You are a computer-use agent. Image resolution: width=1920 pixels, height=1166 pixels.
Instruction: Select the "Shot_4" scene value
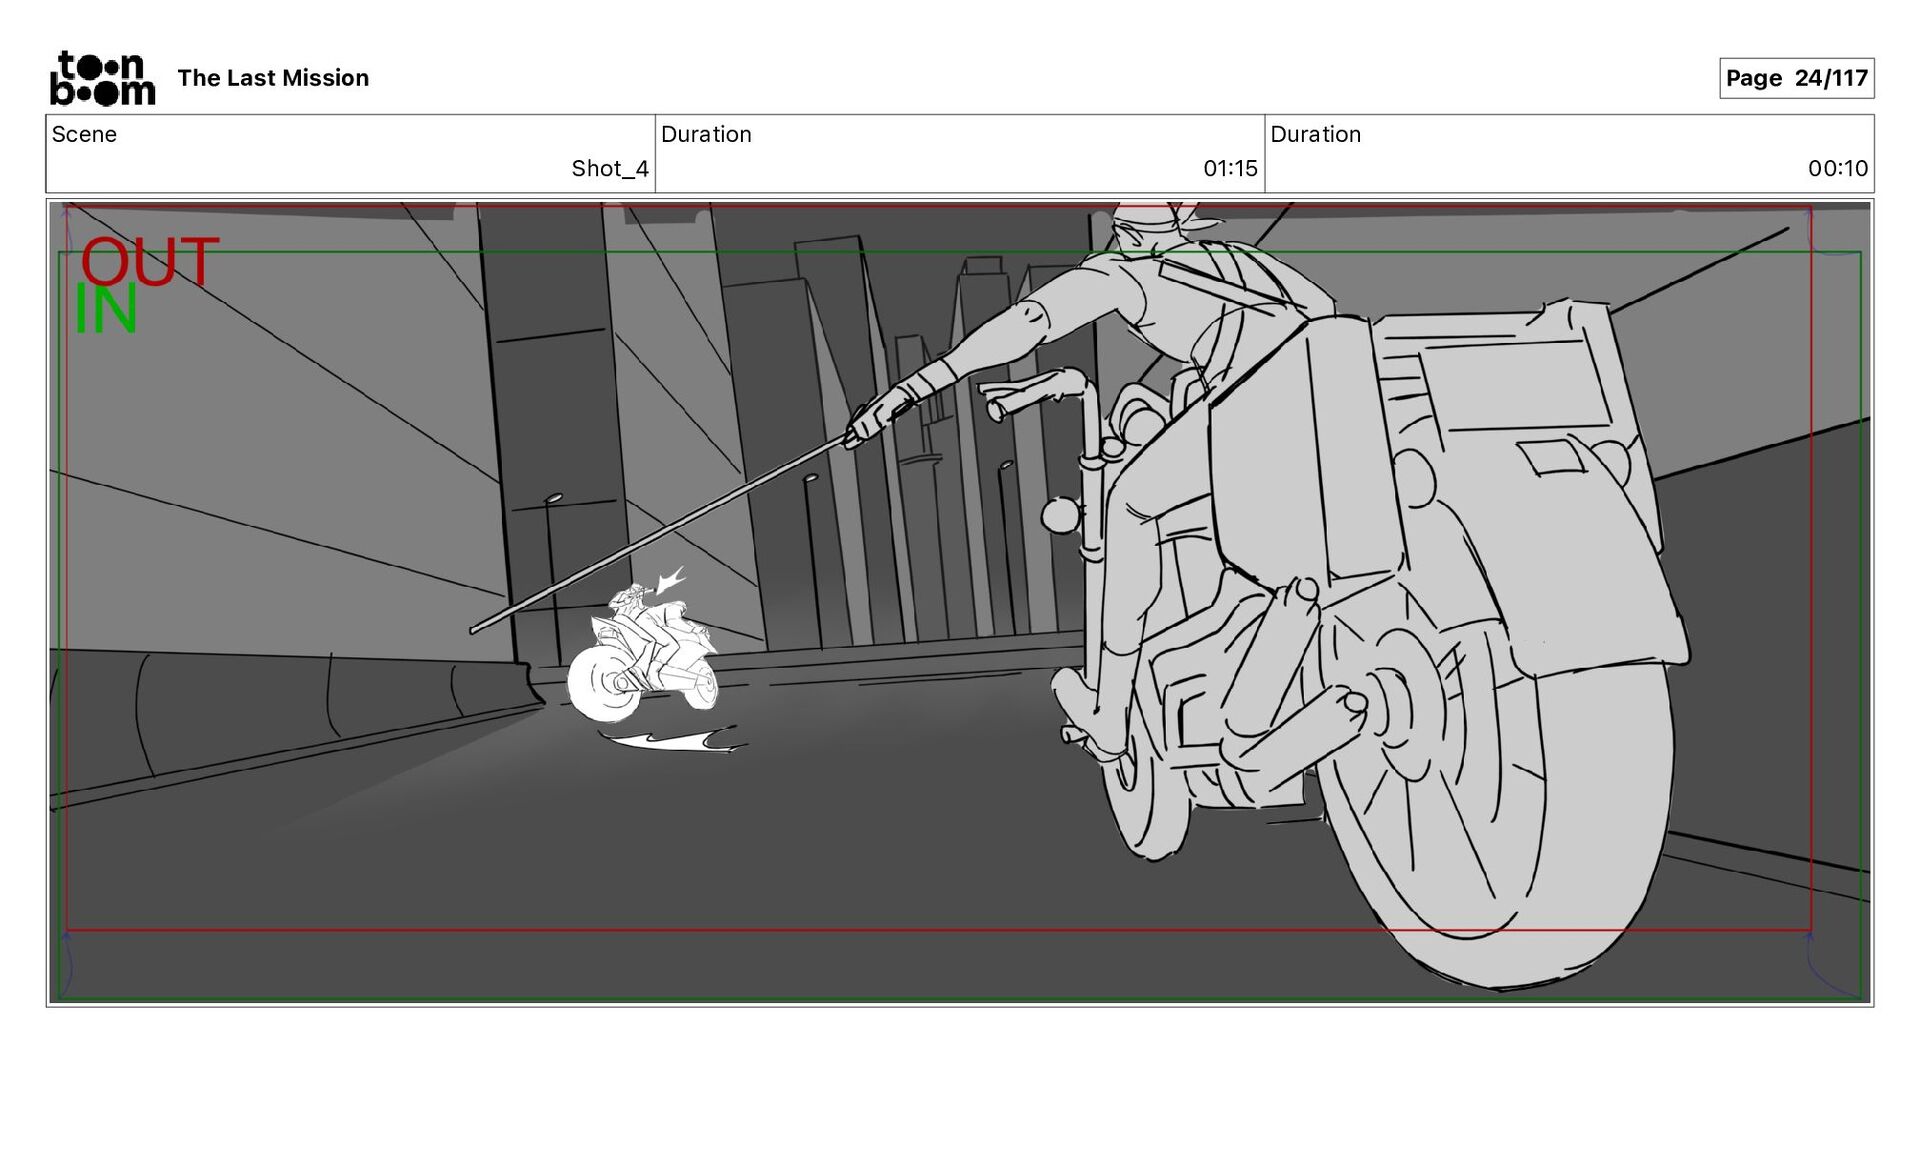[x=610, y=168]
